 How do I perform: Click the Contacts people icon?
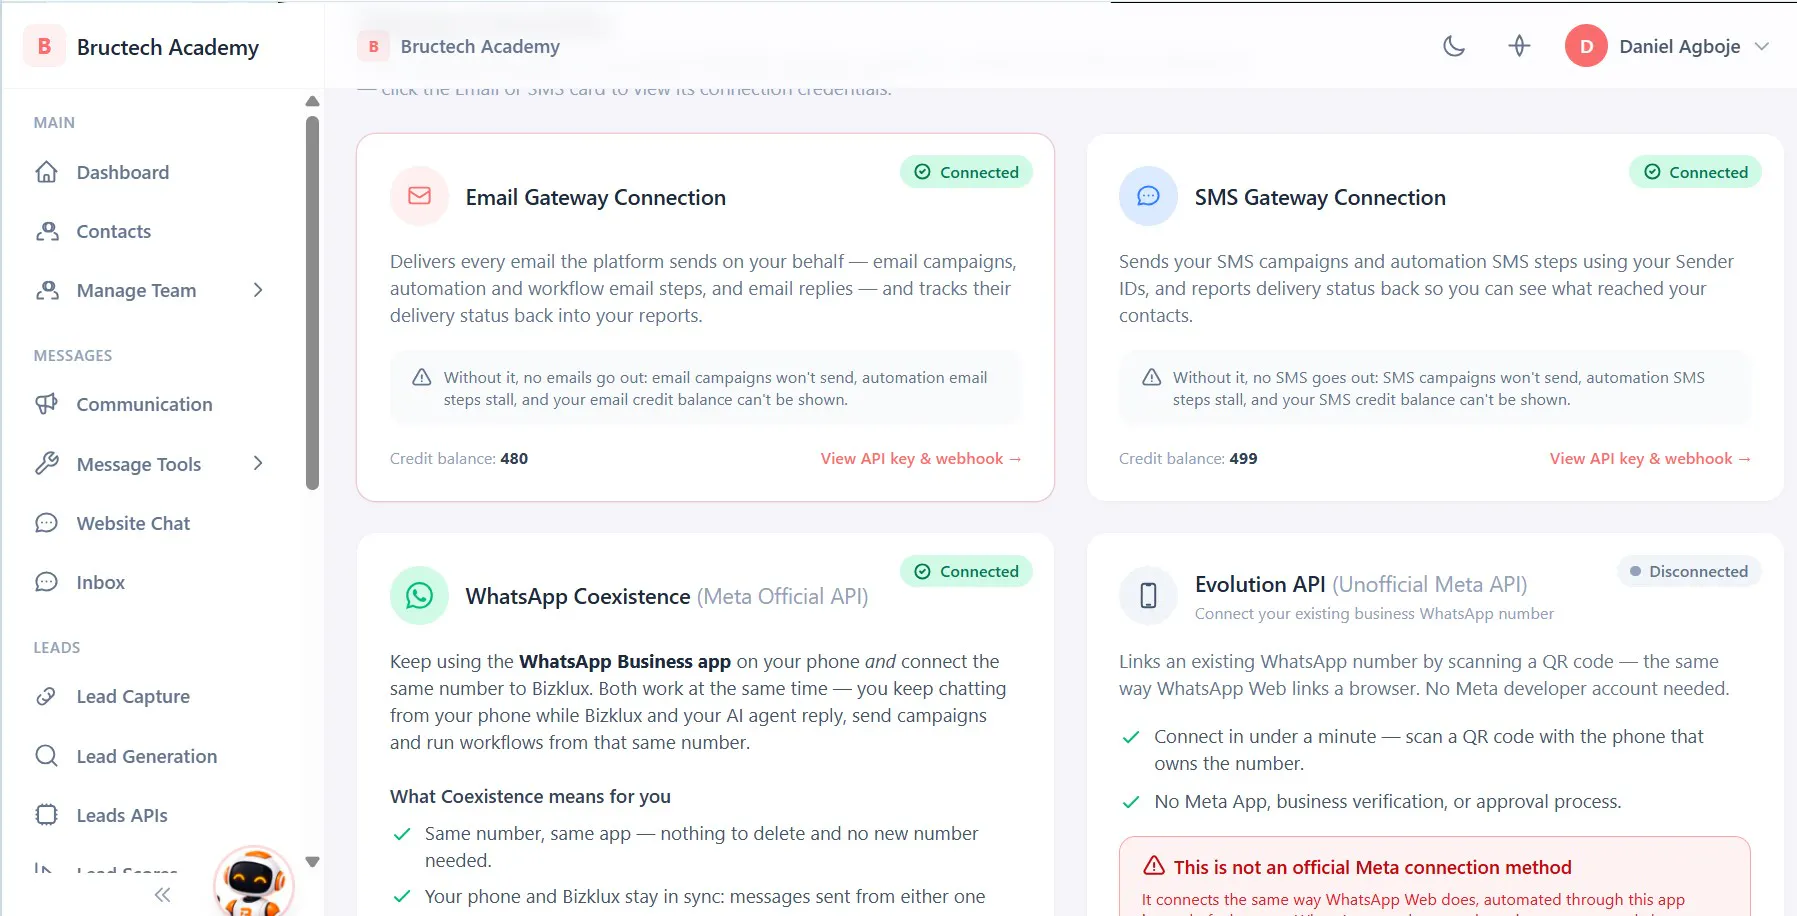[47, 231]
